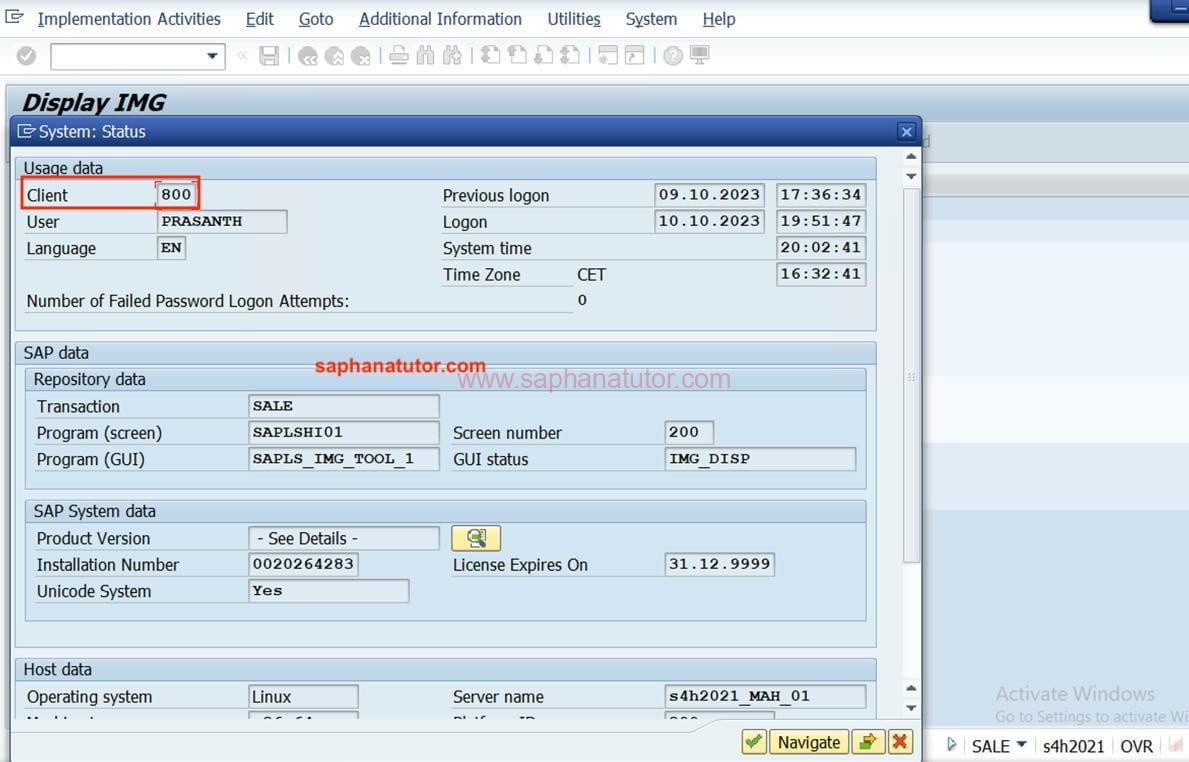
Task: Click the collapse double-chevron beside the command field
Action: point(242,55)
